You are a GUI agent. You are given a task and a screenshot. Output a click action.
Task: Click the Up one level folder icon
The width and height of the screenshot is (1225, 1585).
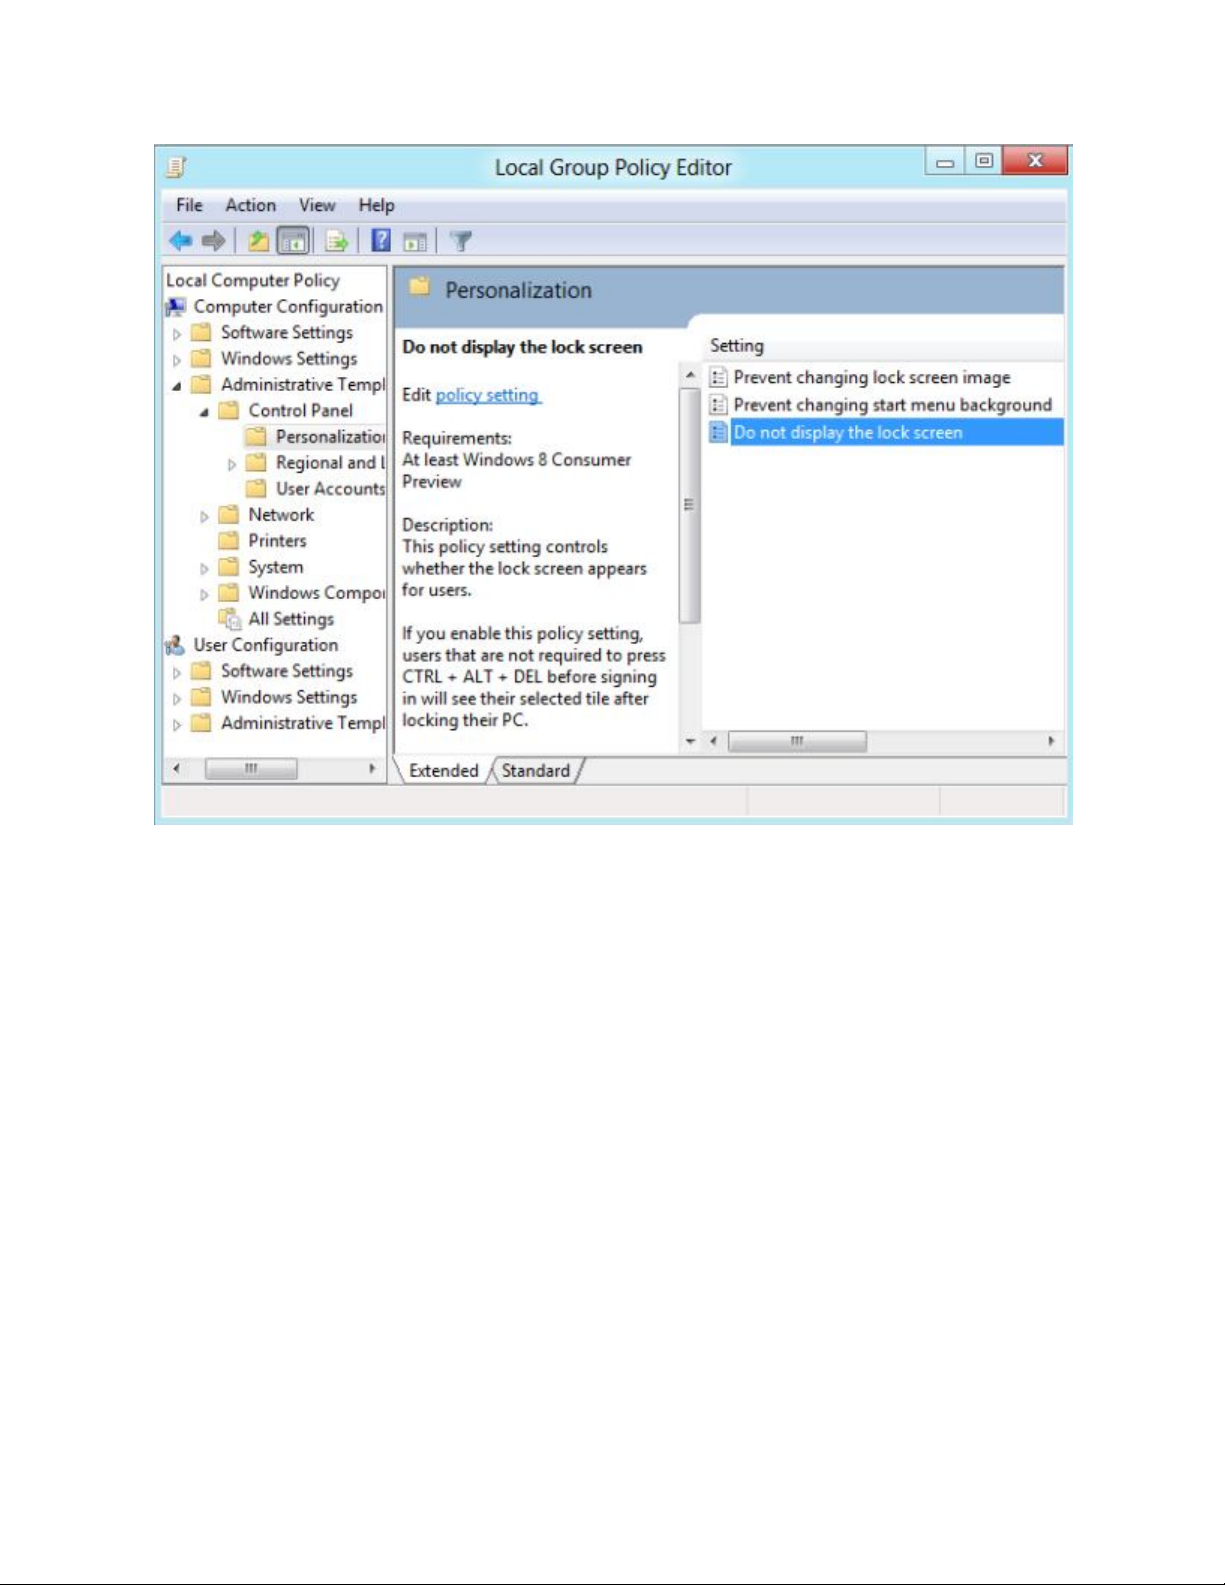click(258, 241)
